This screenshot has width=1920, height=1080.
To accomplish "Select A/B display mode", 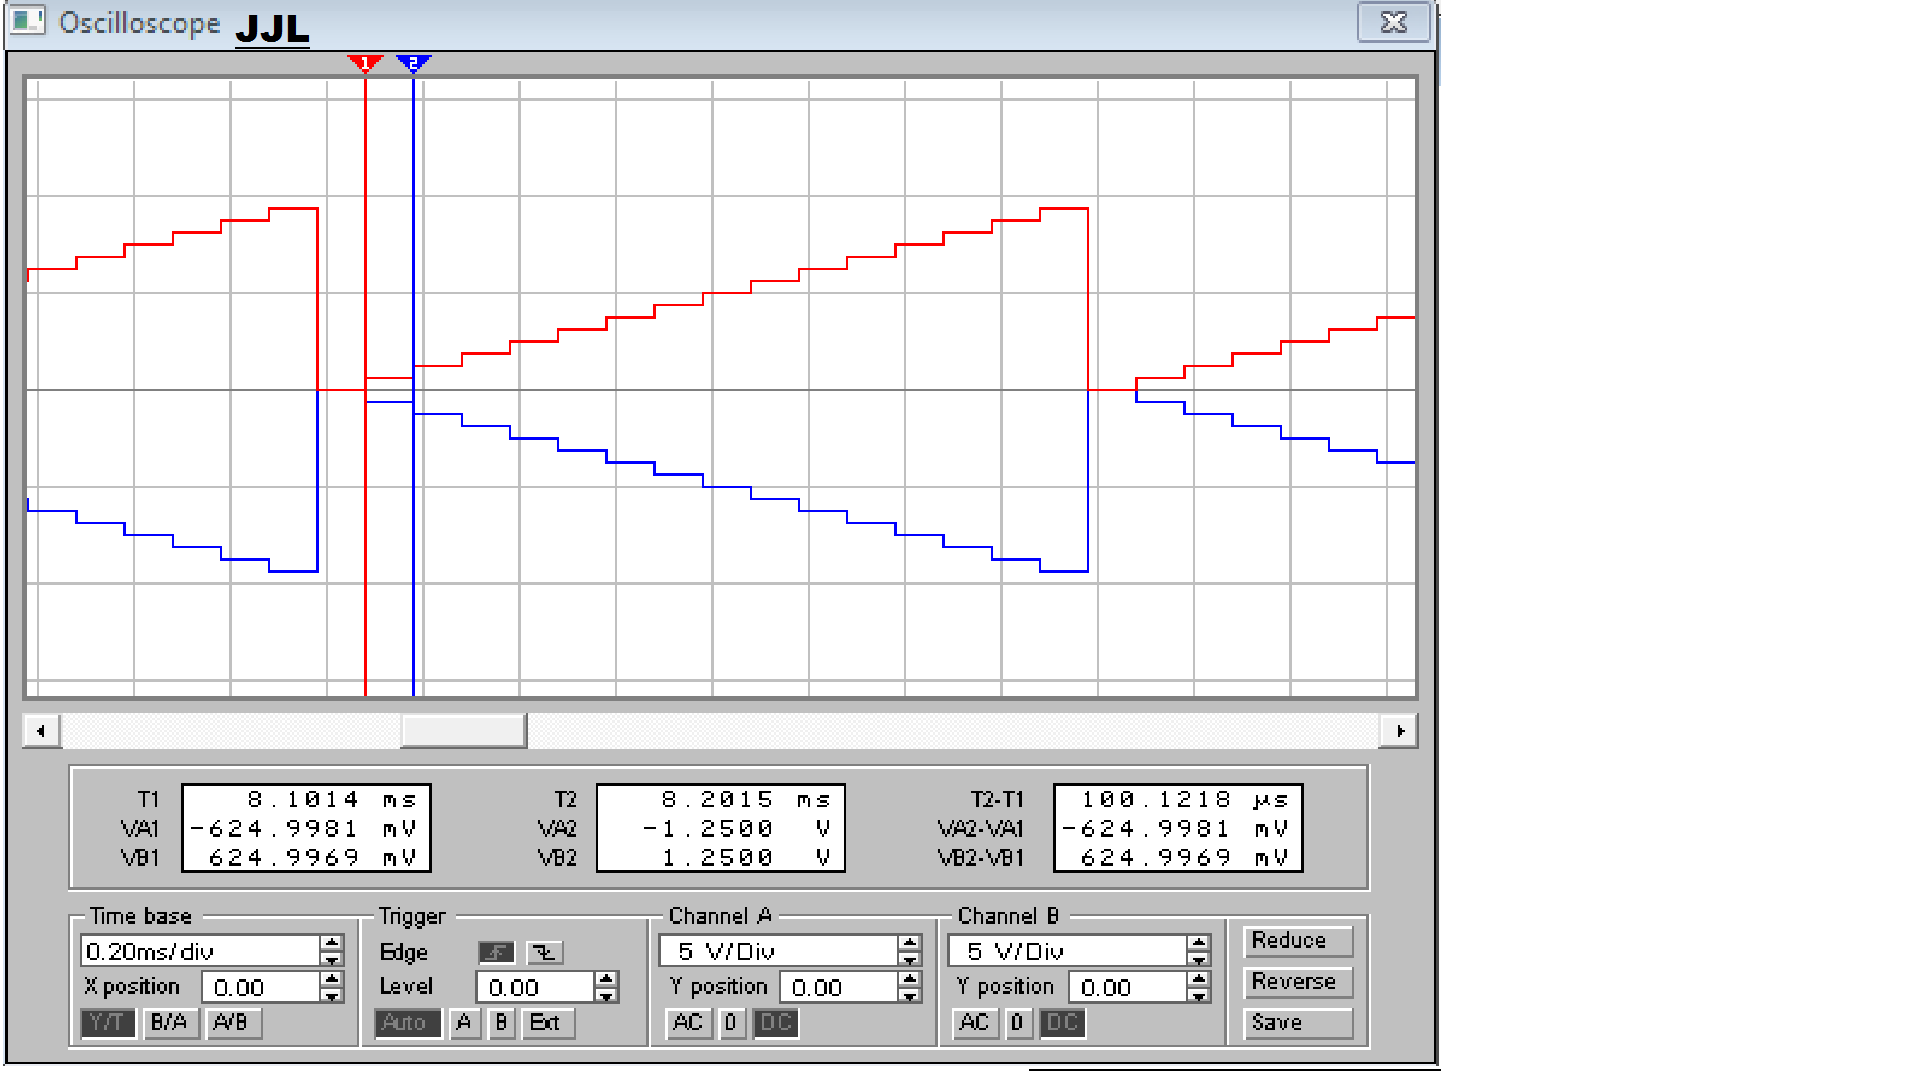I will (232, 1023).
